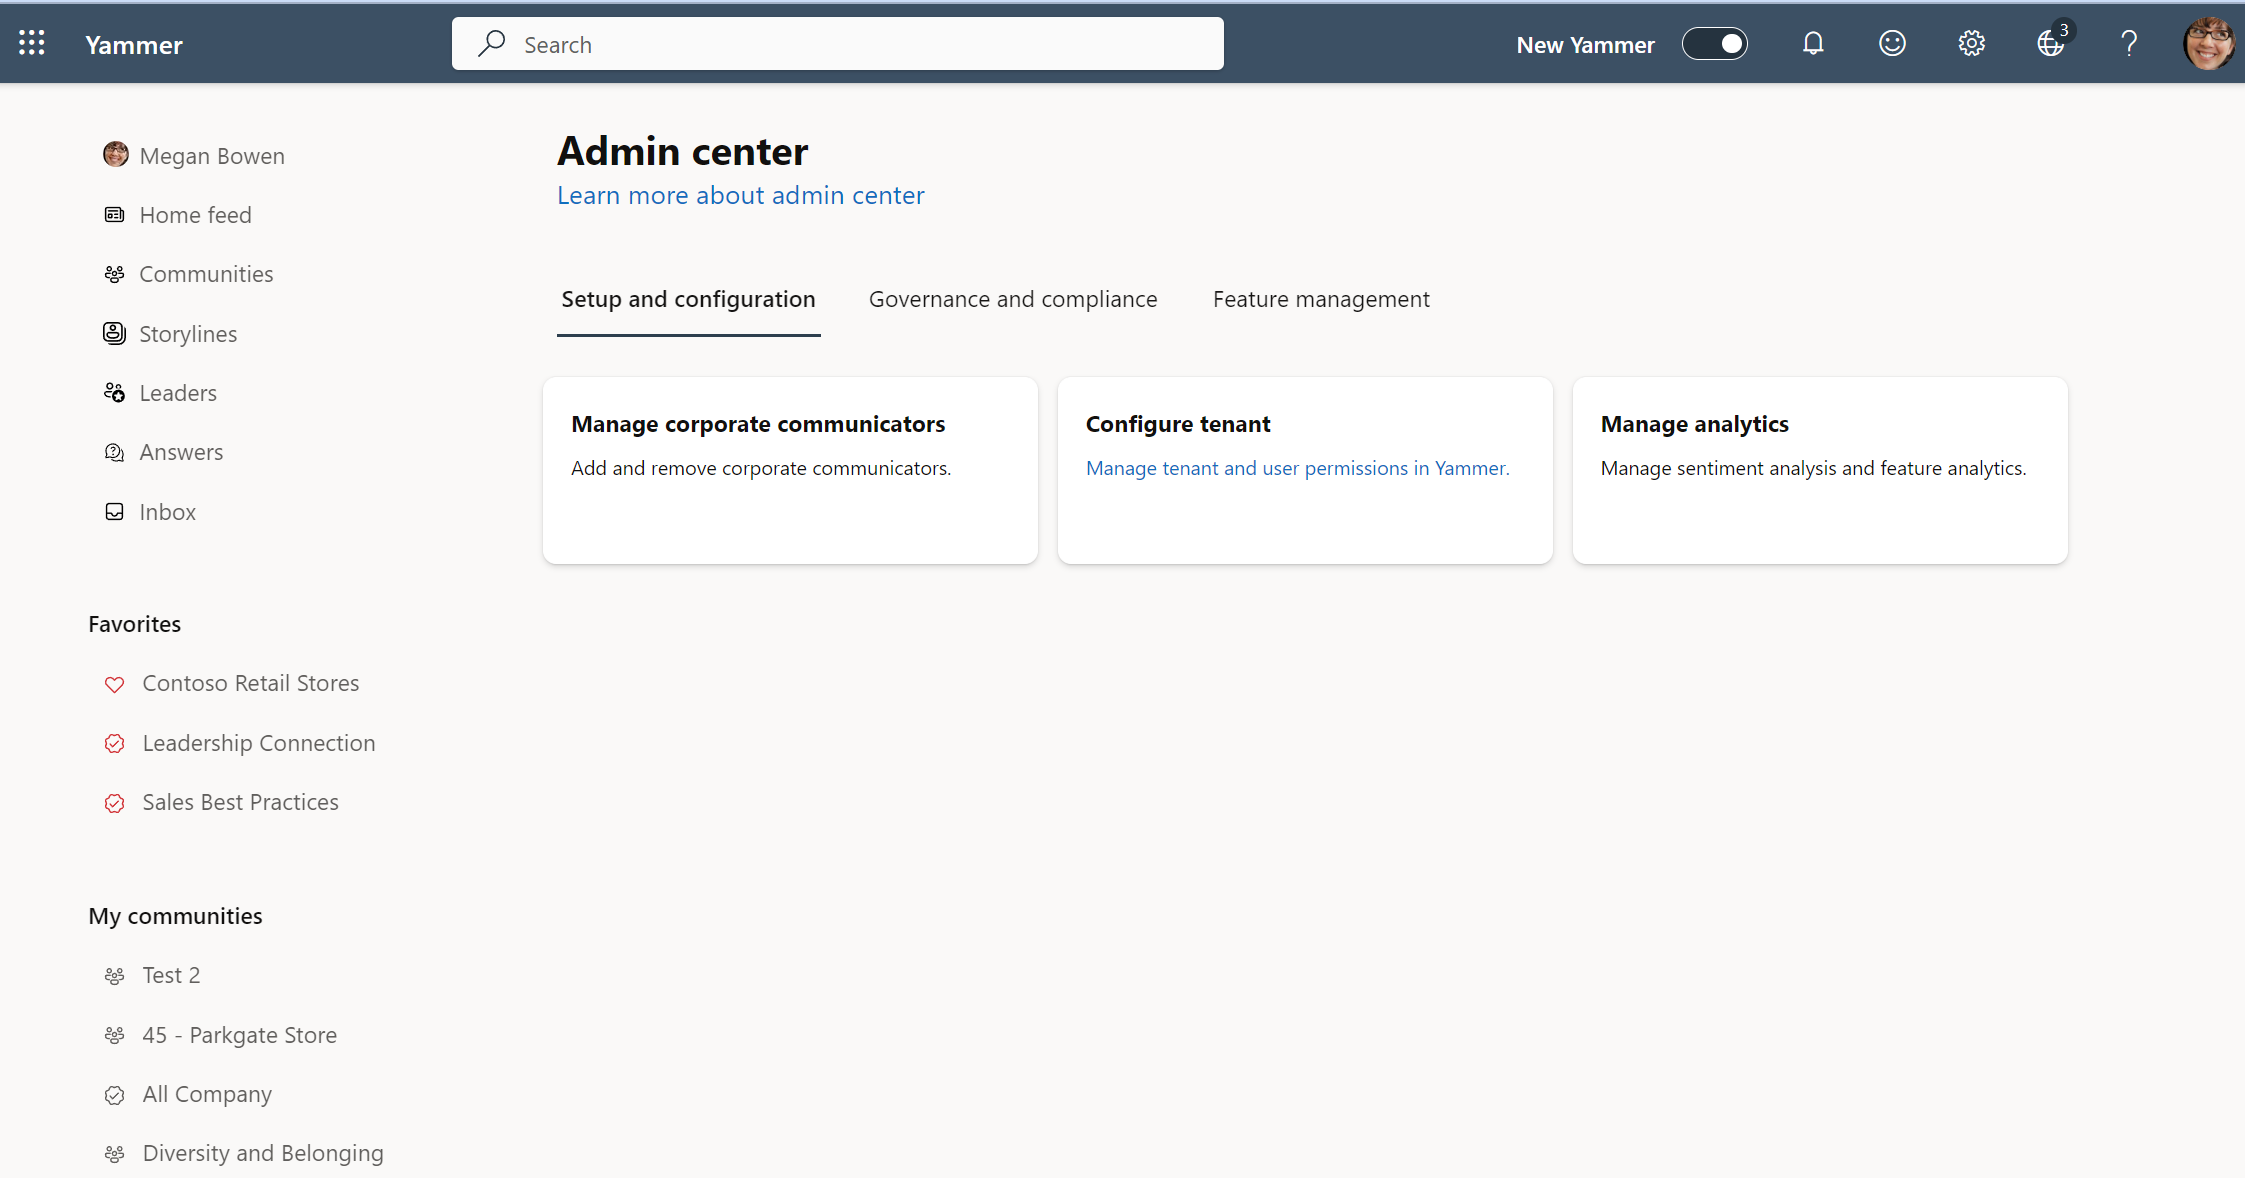Open notifications bell icon
The width and height of the screenshot is (2245, 1178).
pyautogui.click(x=1812, y=42)
